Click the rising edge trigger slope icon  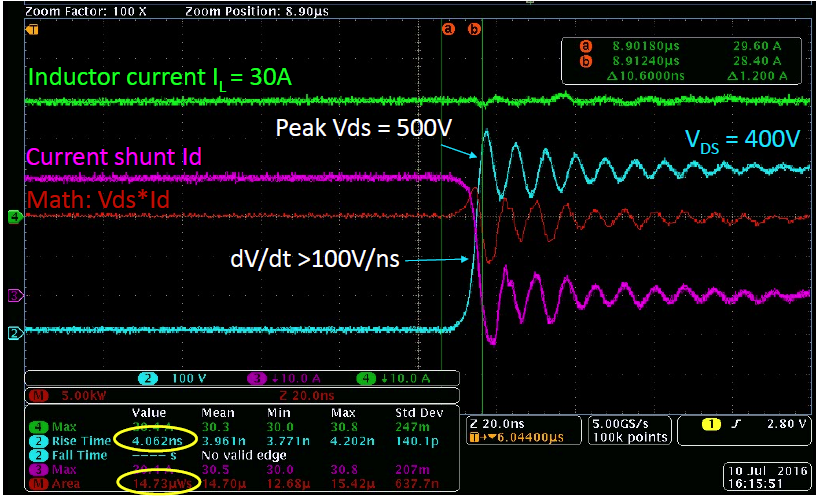coord(736,424)
